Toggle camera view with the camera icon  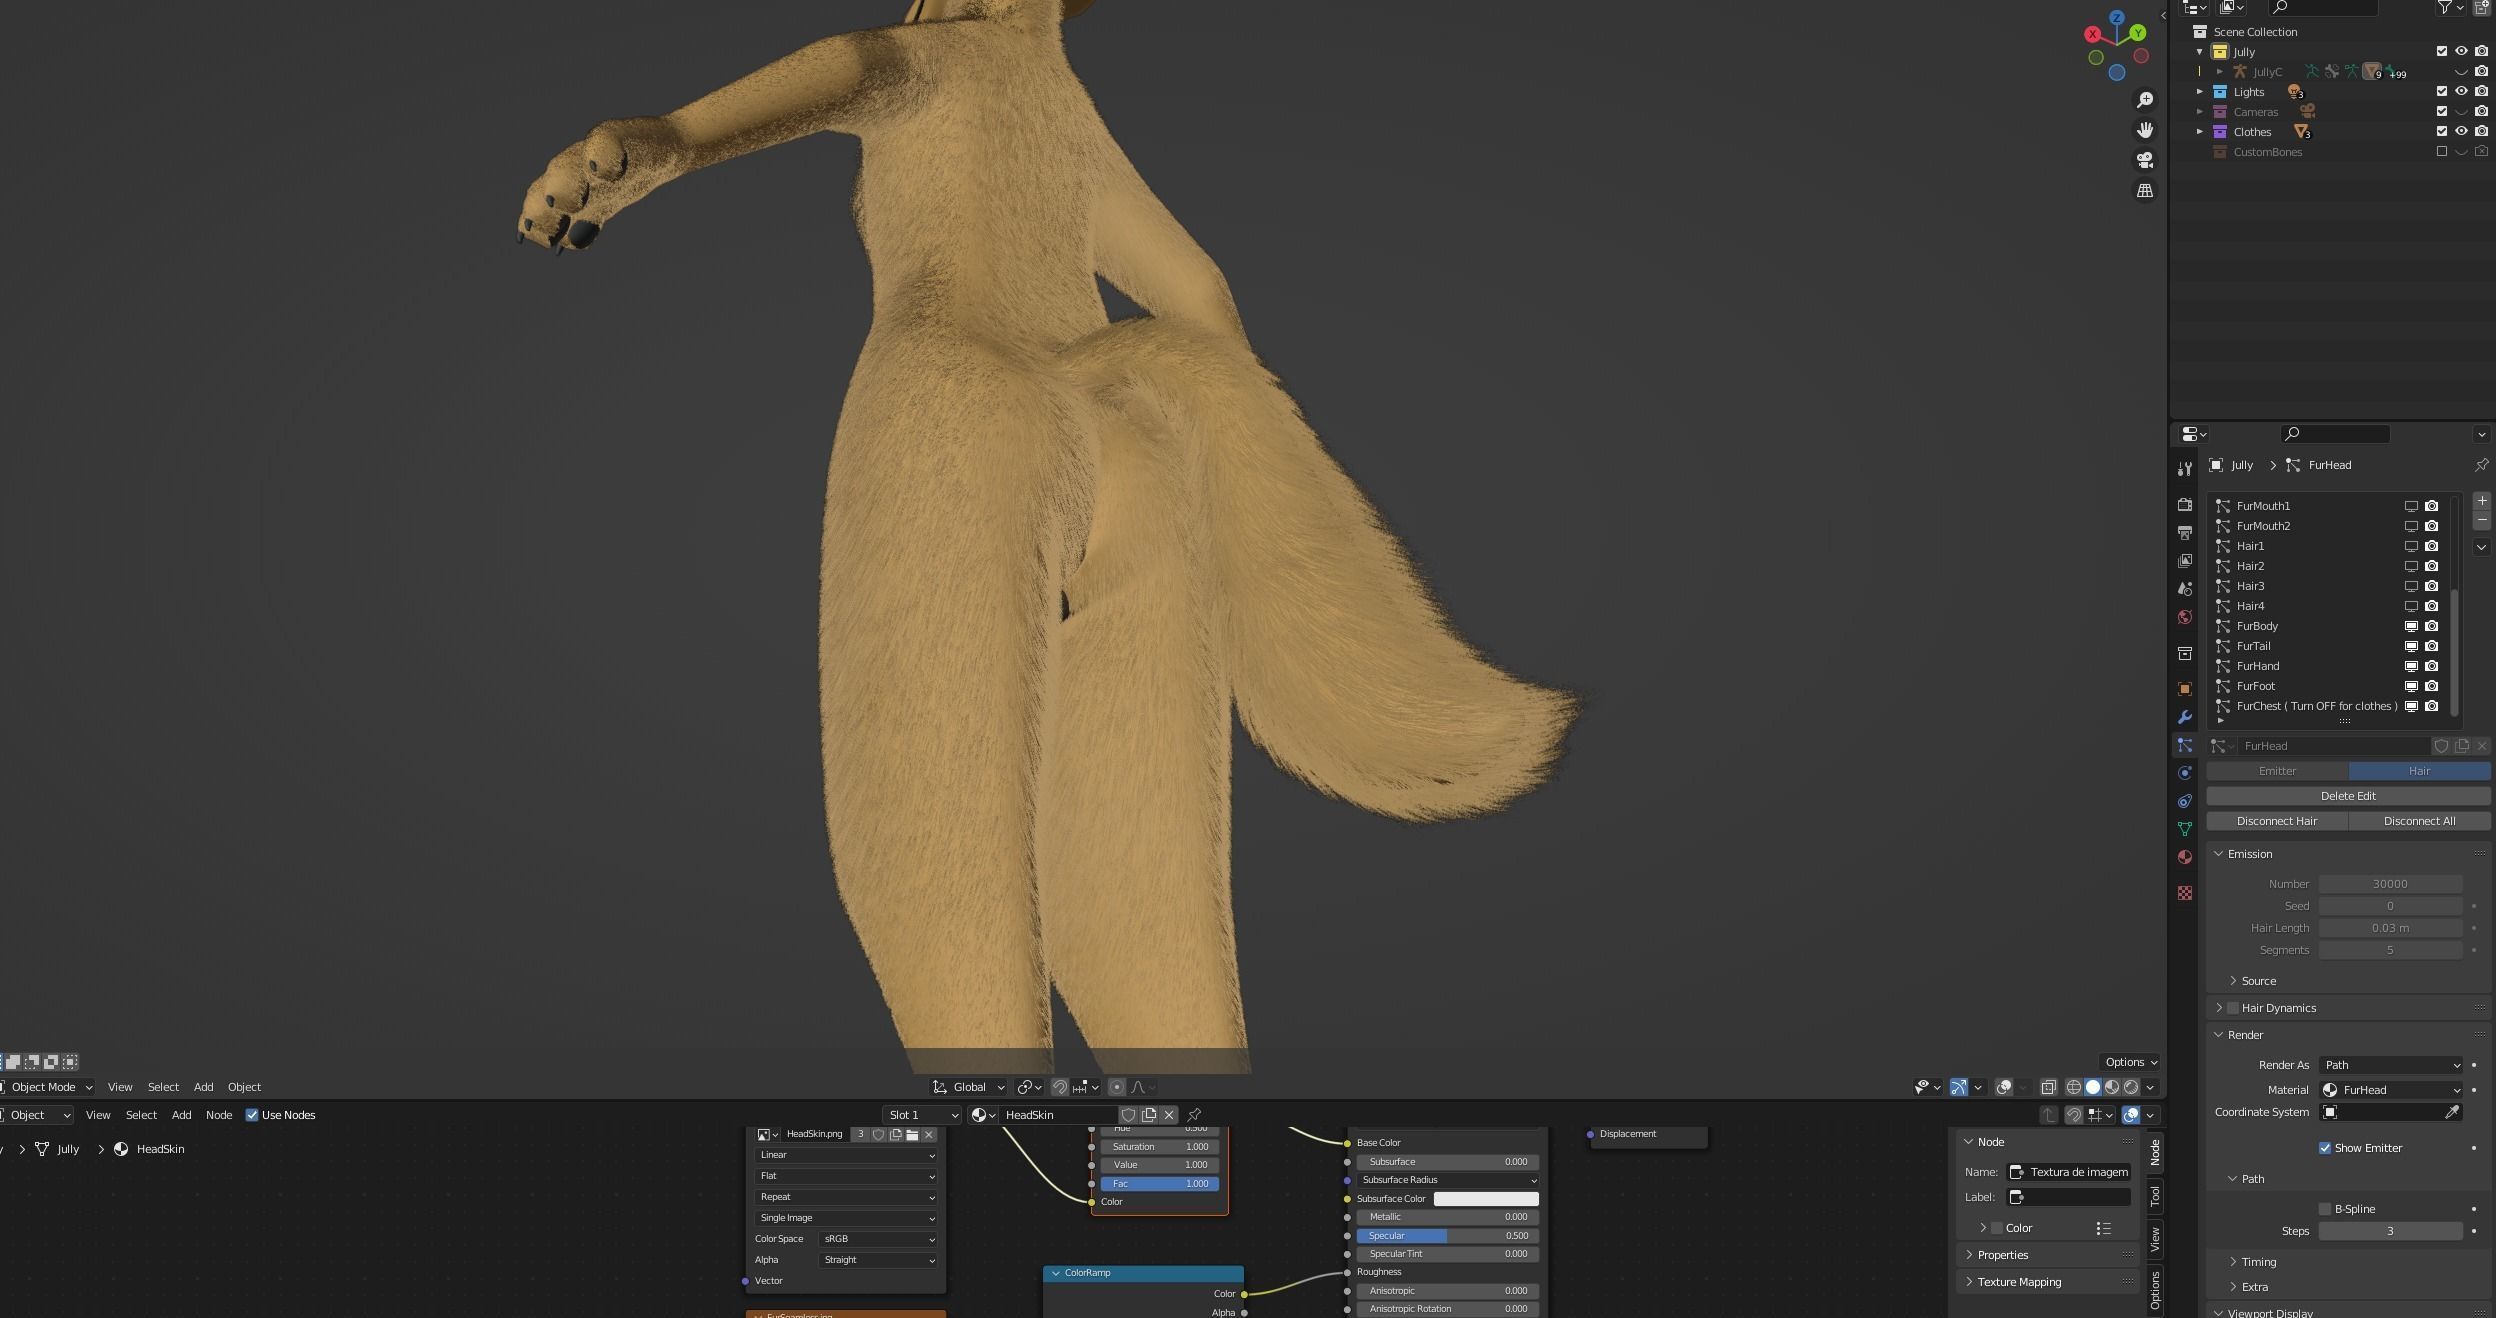(2145, 160)
